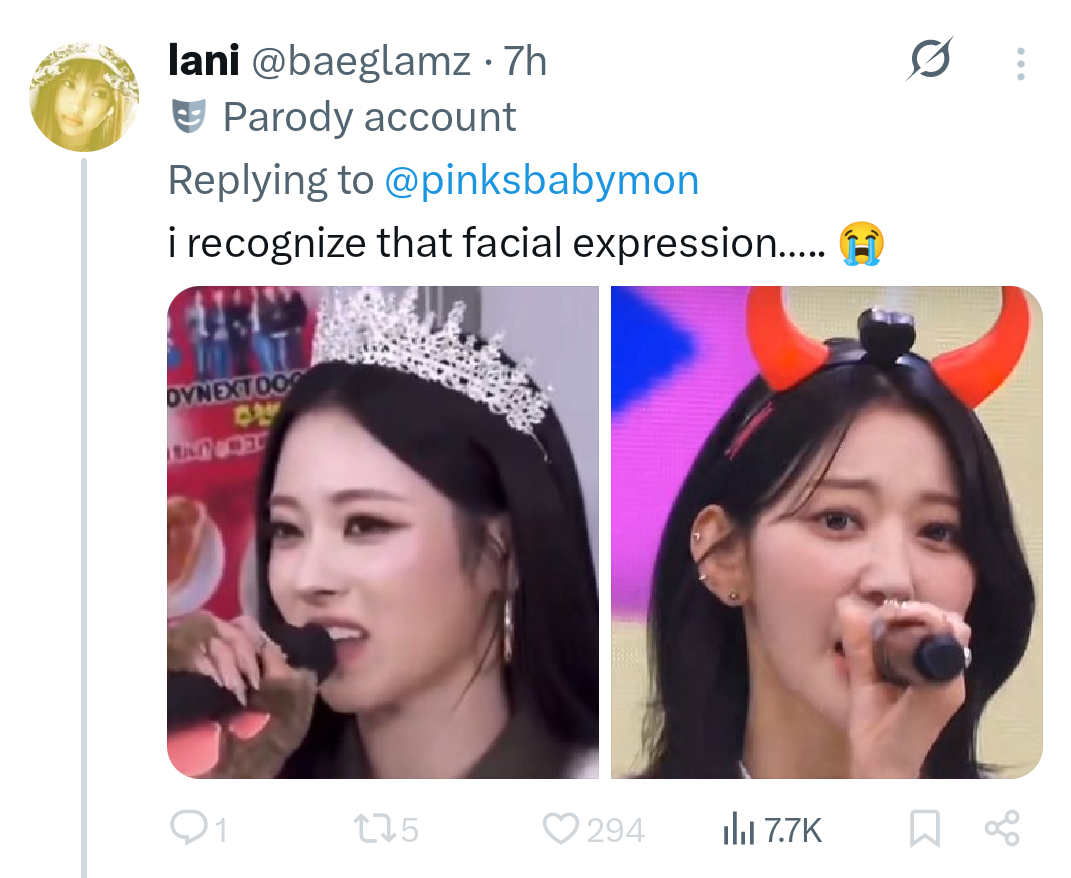Click the 7.7K views count
Viewport: 1071px width, 878px height.
(x=792, y=830)
